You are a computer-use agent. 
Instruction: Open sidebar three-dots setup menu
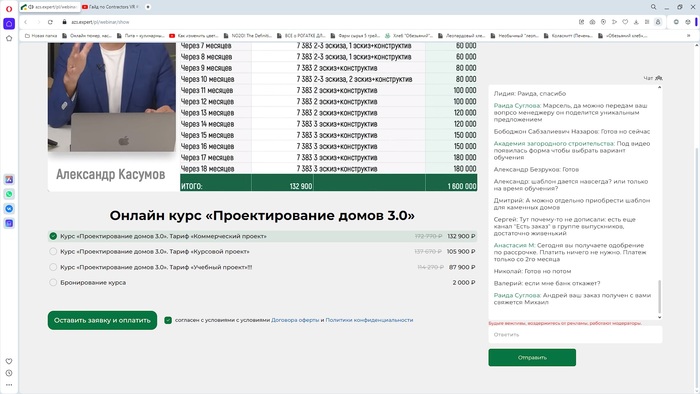(9, 385)
